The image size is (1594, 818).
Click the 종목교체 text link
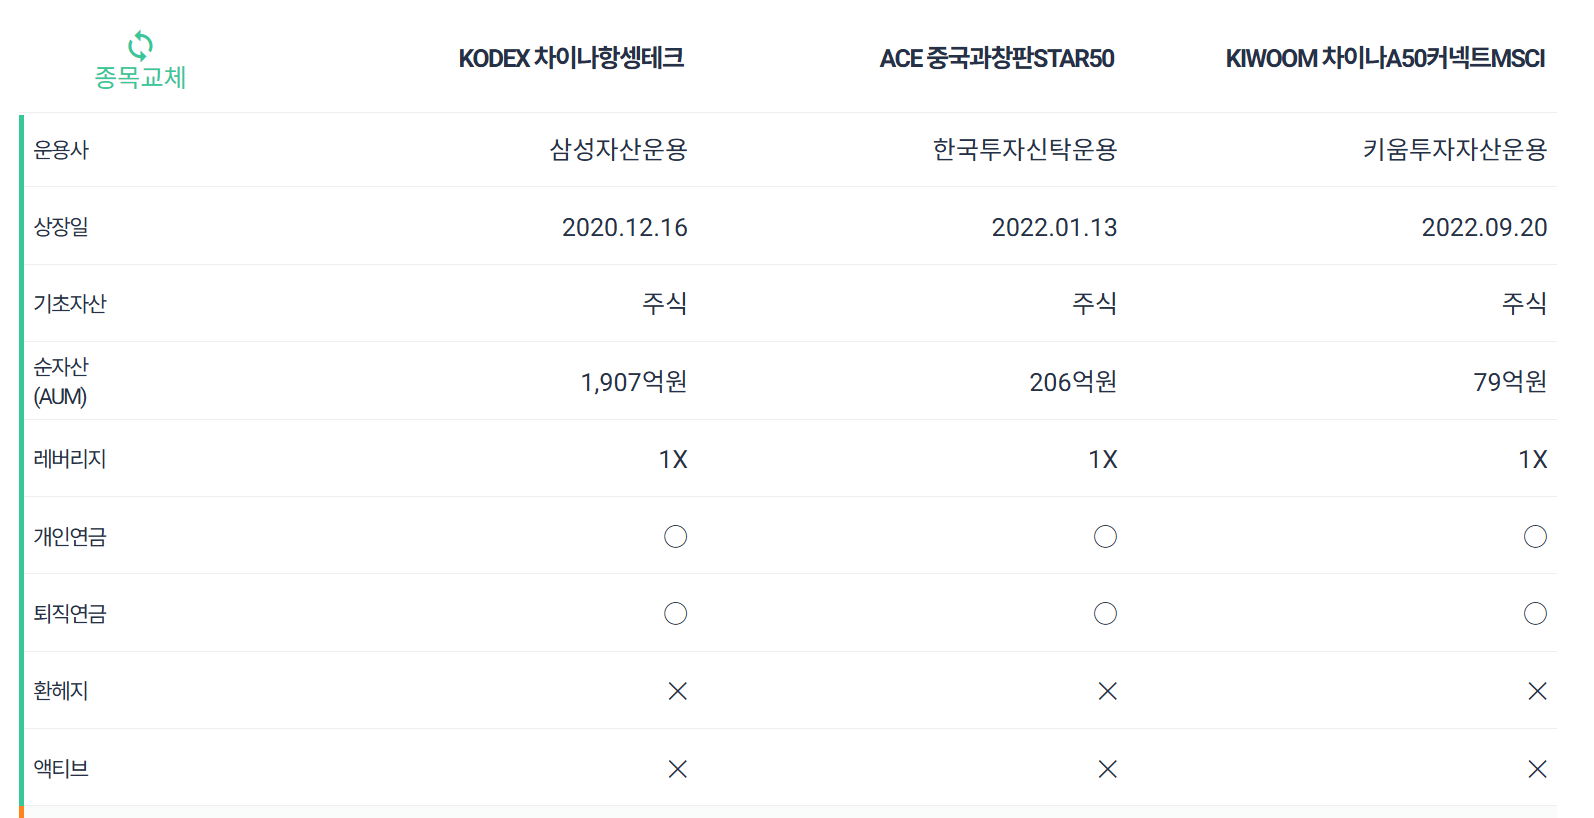(x=140, y=77)
